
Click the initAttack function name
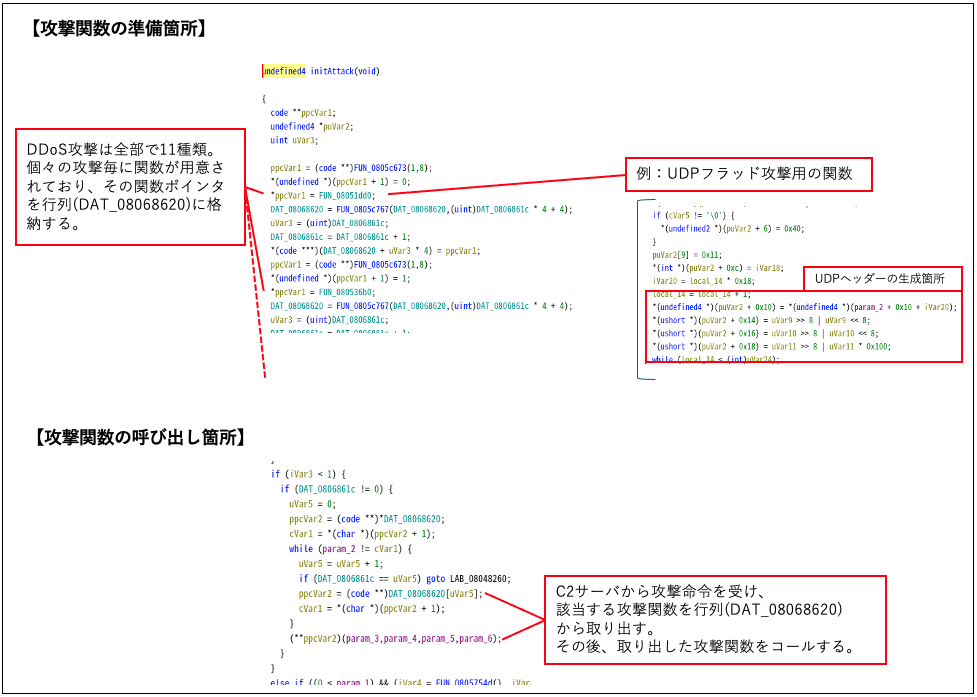tap(334, 71)
